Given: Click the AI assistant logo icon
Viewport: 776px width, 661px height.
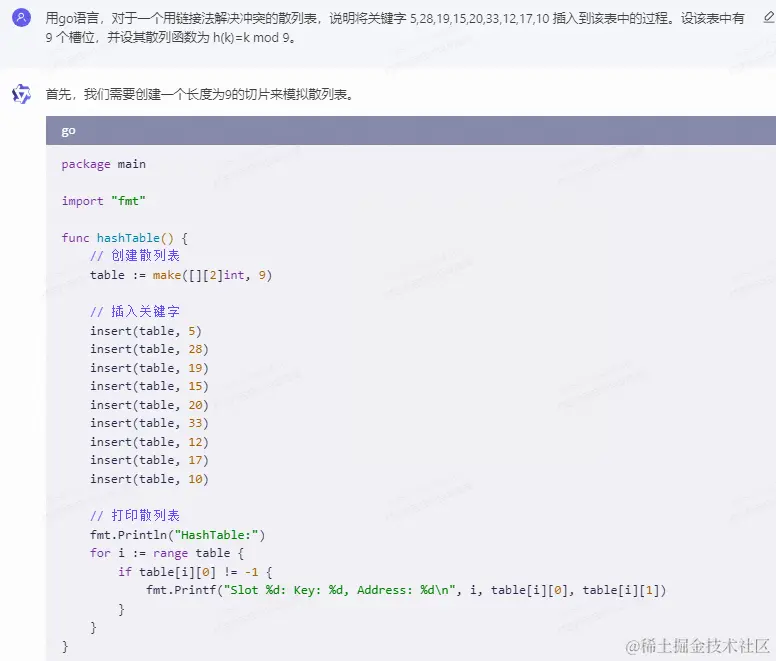Looking at the screenshot, I should [21, 94].
